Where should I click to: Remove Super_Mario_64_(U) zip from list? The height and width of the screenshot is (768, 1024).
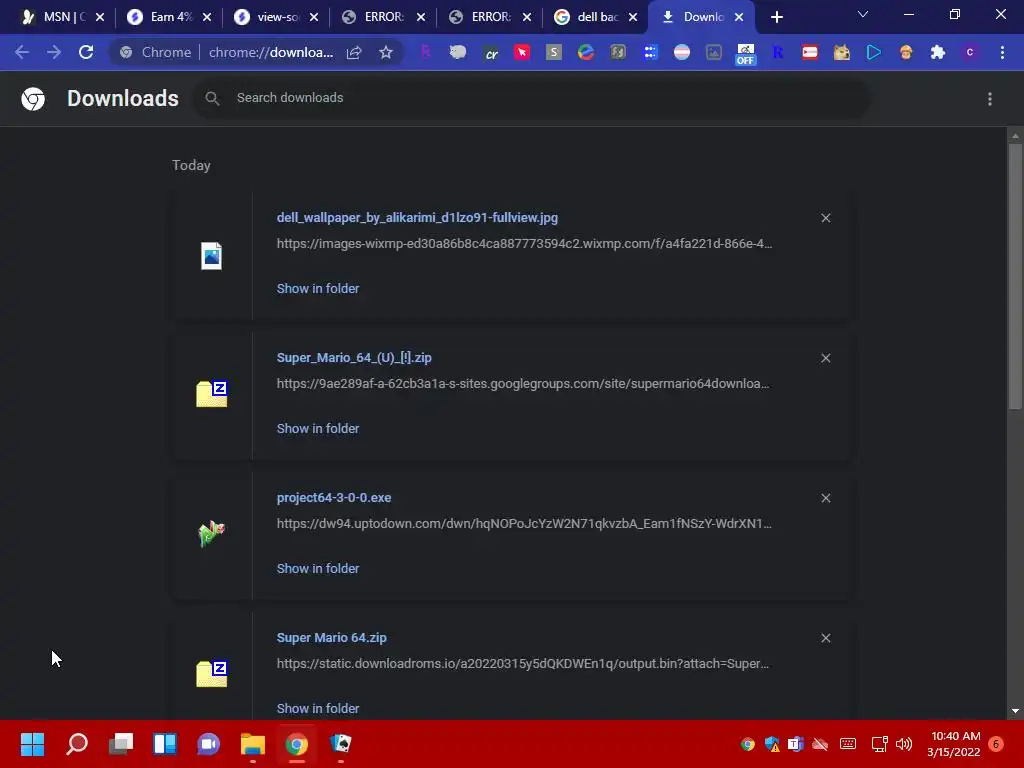click(x=825, y=358)
